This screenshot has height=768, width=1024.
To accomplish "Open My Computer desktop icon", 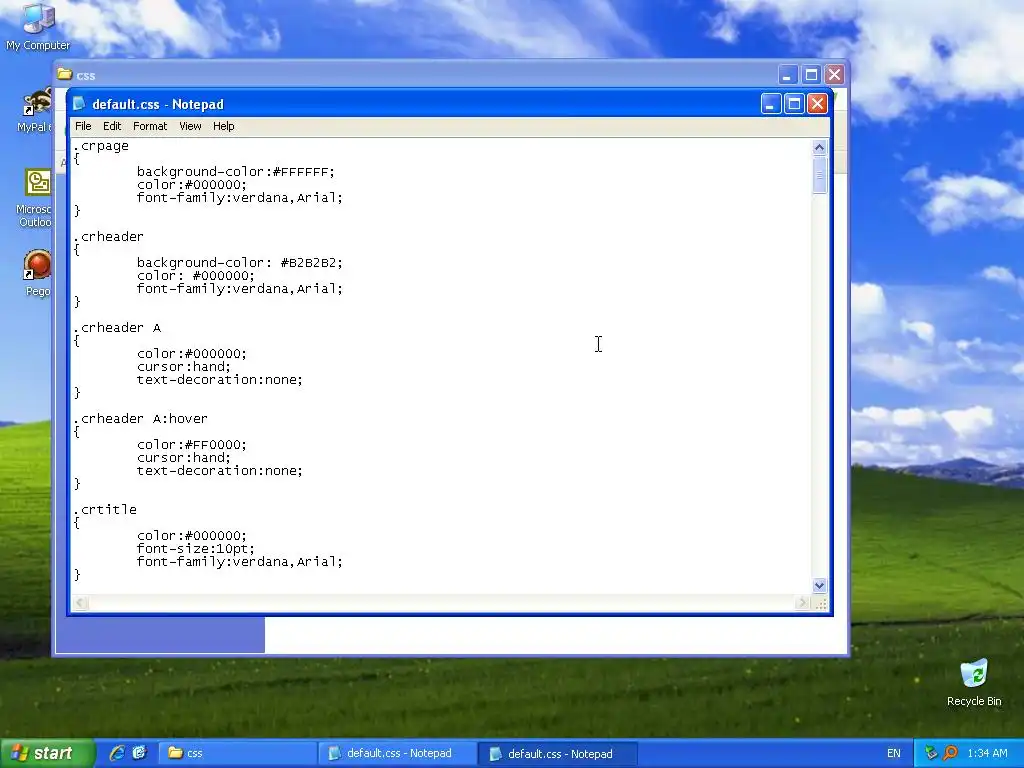I will pyautogui.click(x=38, y=26).
